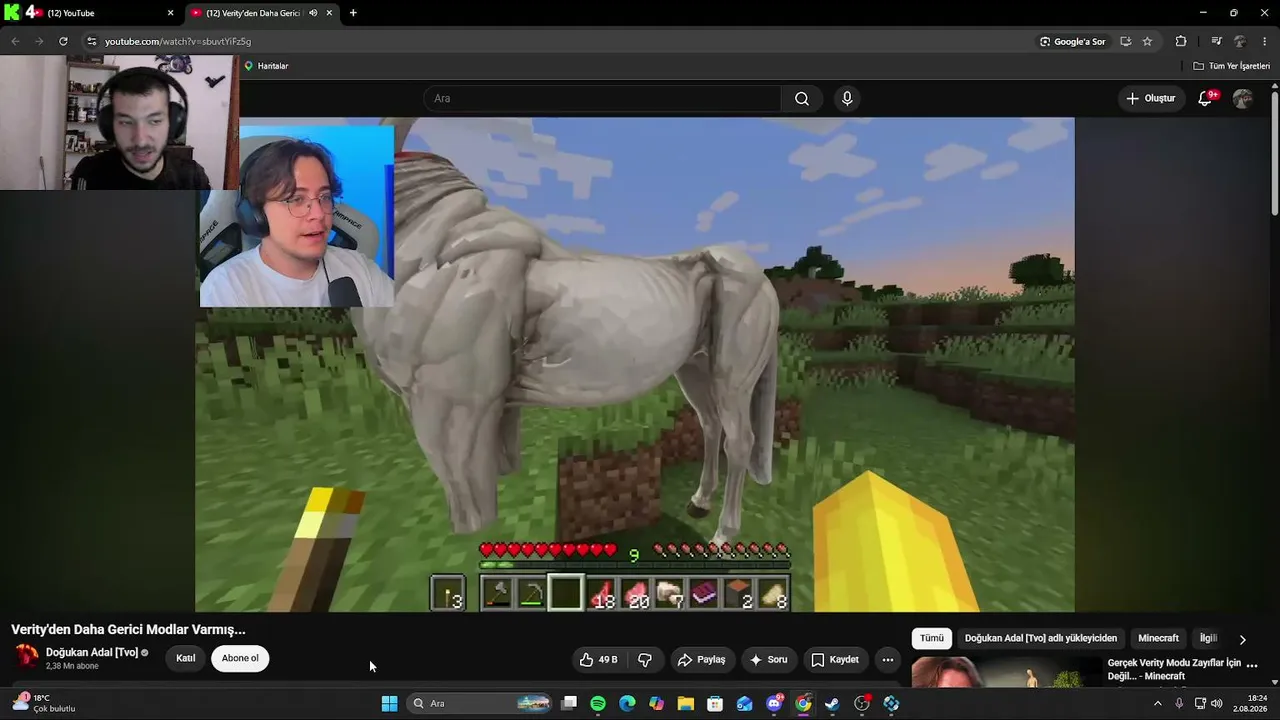Click the browser address bar URL
This screenshot has width=1280, height=720.
(x=178, y=42)
